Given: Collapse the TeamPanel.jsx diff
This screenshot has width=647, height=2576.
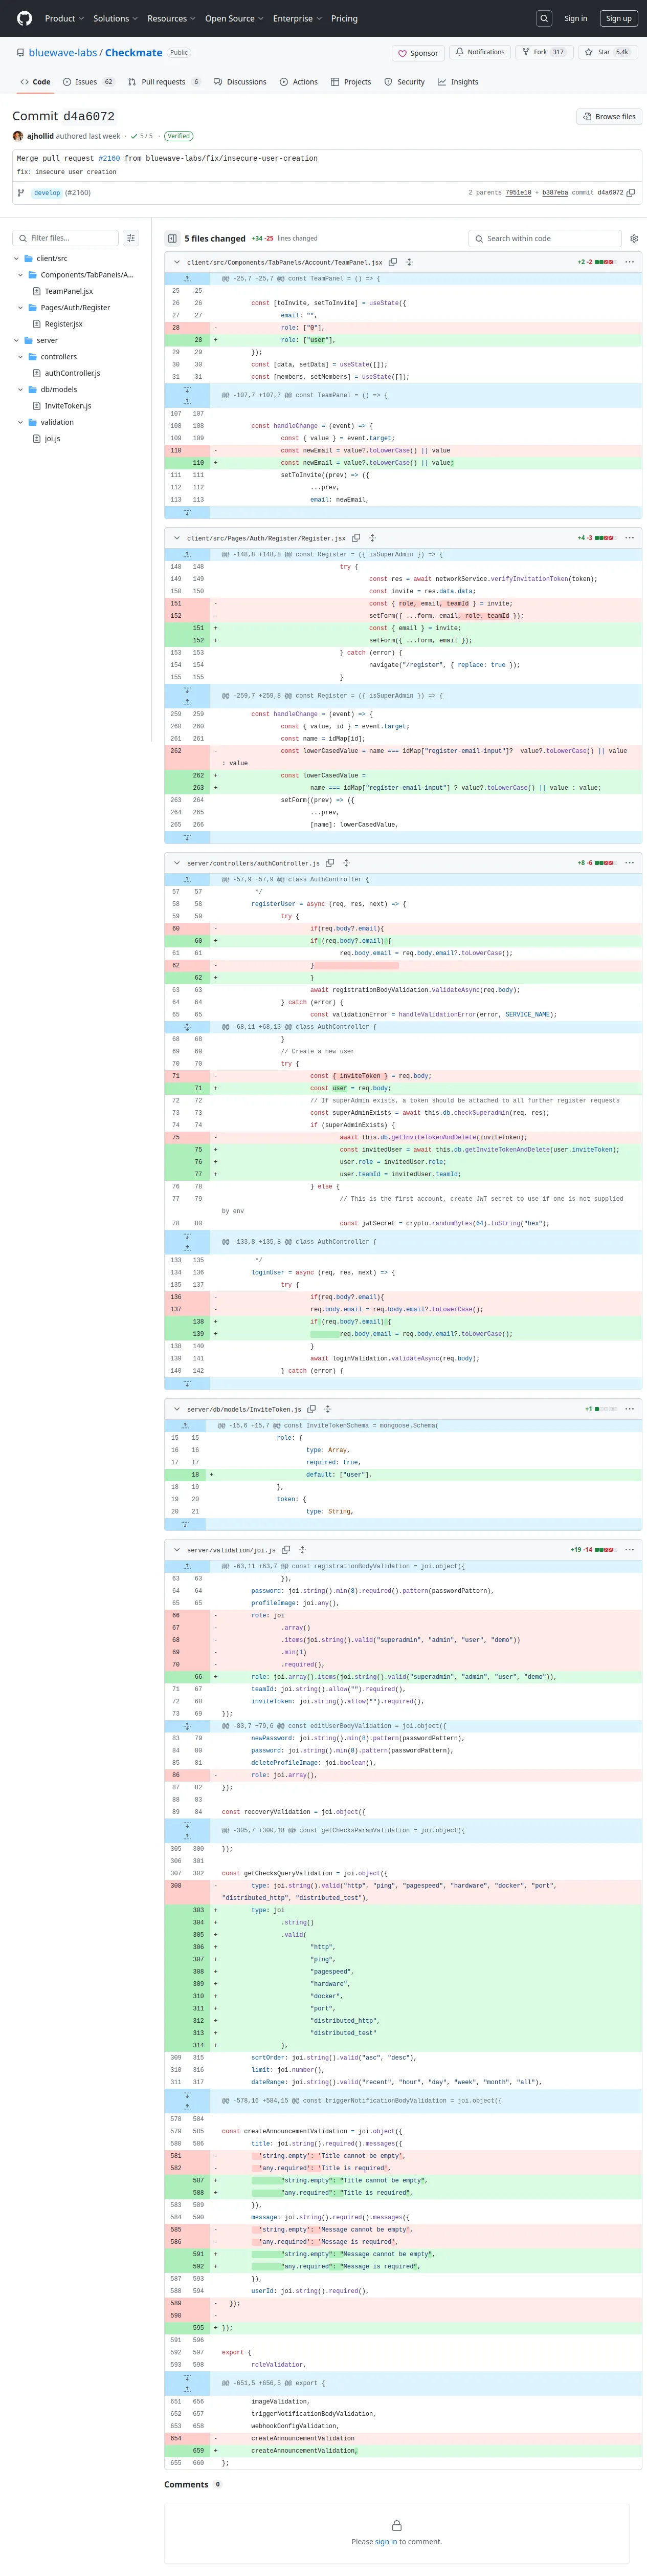Looking at the screenshot, I should [x=177, y=262].
